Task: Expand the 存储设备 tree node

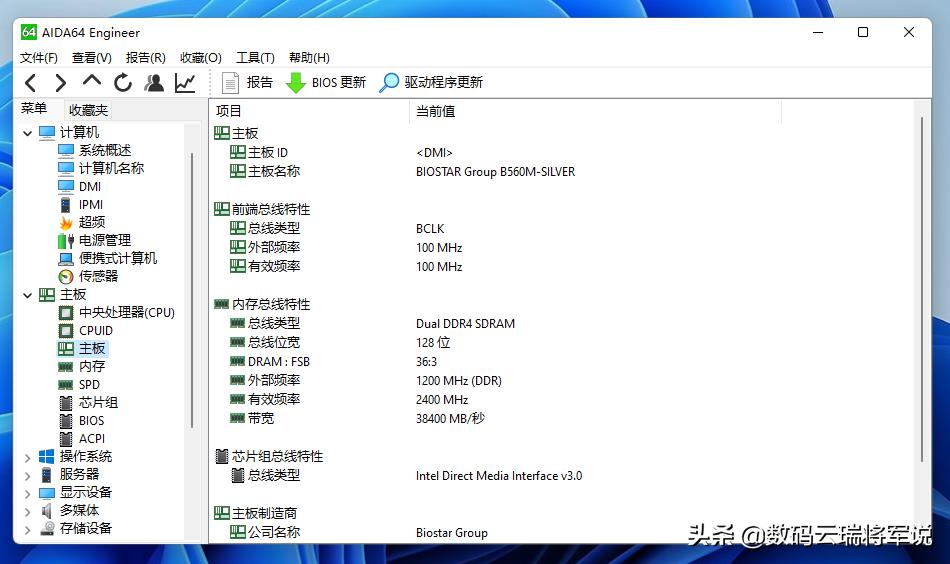Action: pyautogui.click(x=27, y=529)
